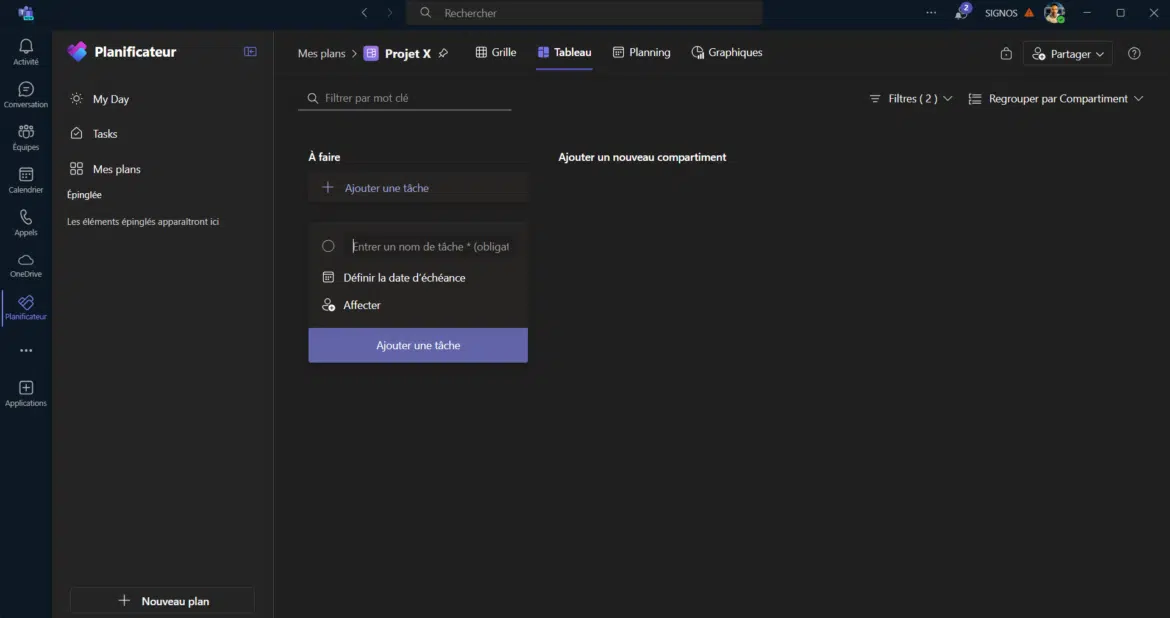This screenshot has width=1170, height=618.
Task: Go to Équipes in the sidebar
Action: tap(26, 137)
